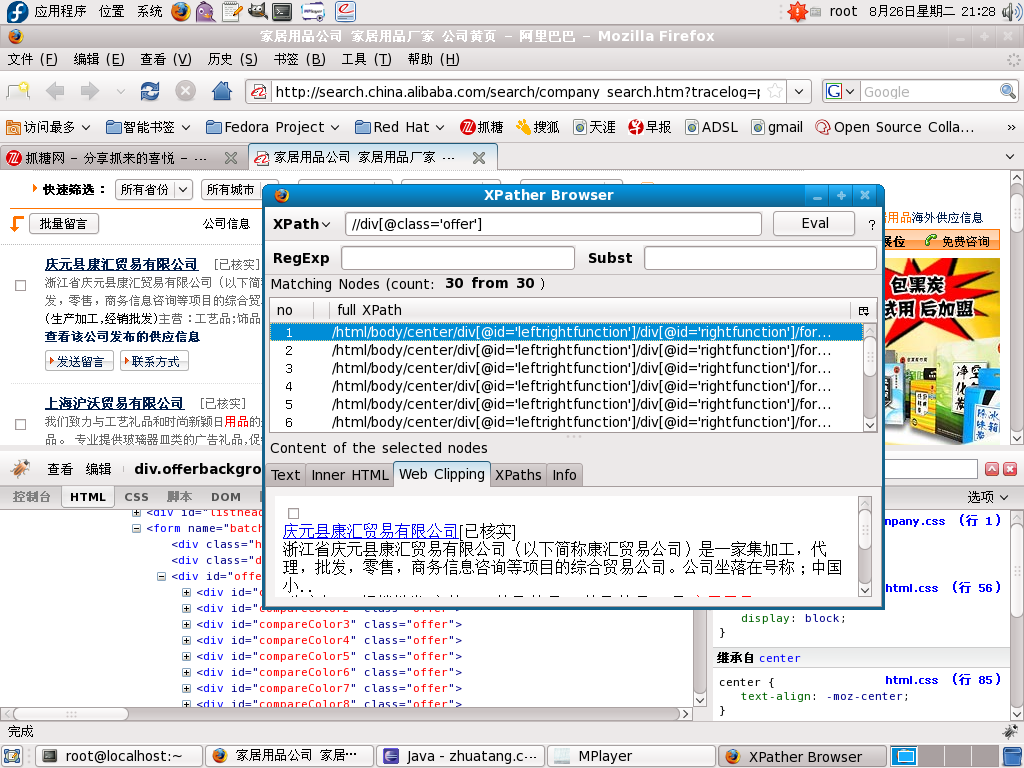
Task: Click into the RegExp input field
Action: tap(458, 258)
